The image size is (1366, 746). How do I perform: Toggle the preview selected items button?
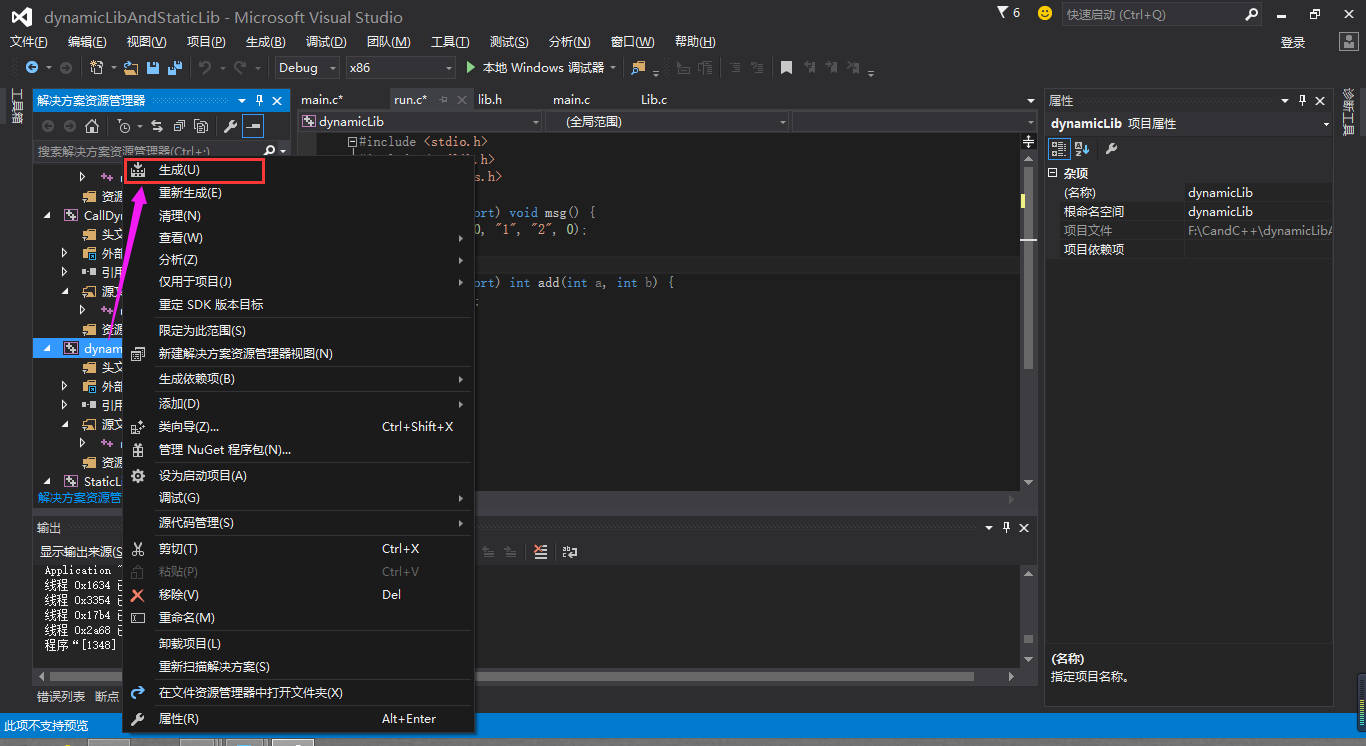pos(253,126)
